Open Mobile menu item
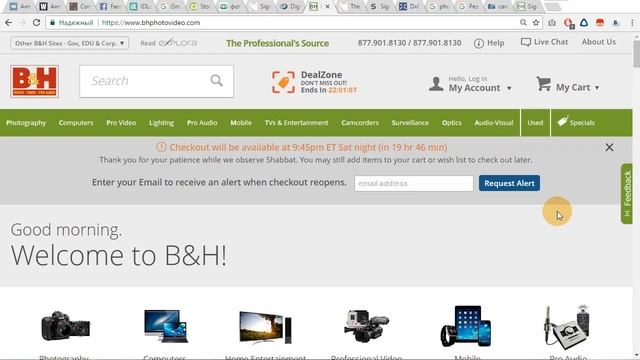The height and width of the screenshot is (360, 640). coord(241,123)
